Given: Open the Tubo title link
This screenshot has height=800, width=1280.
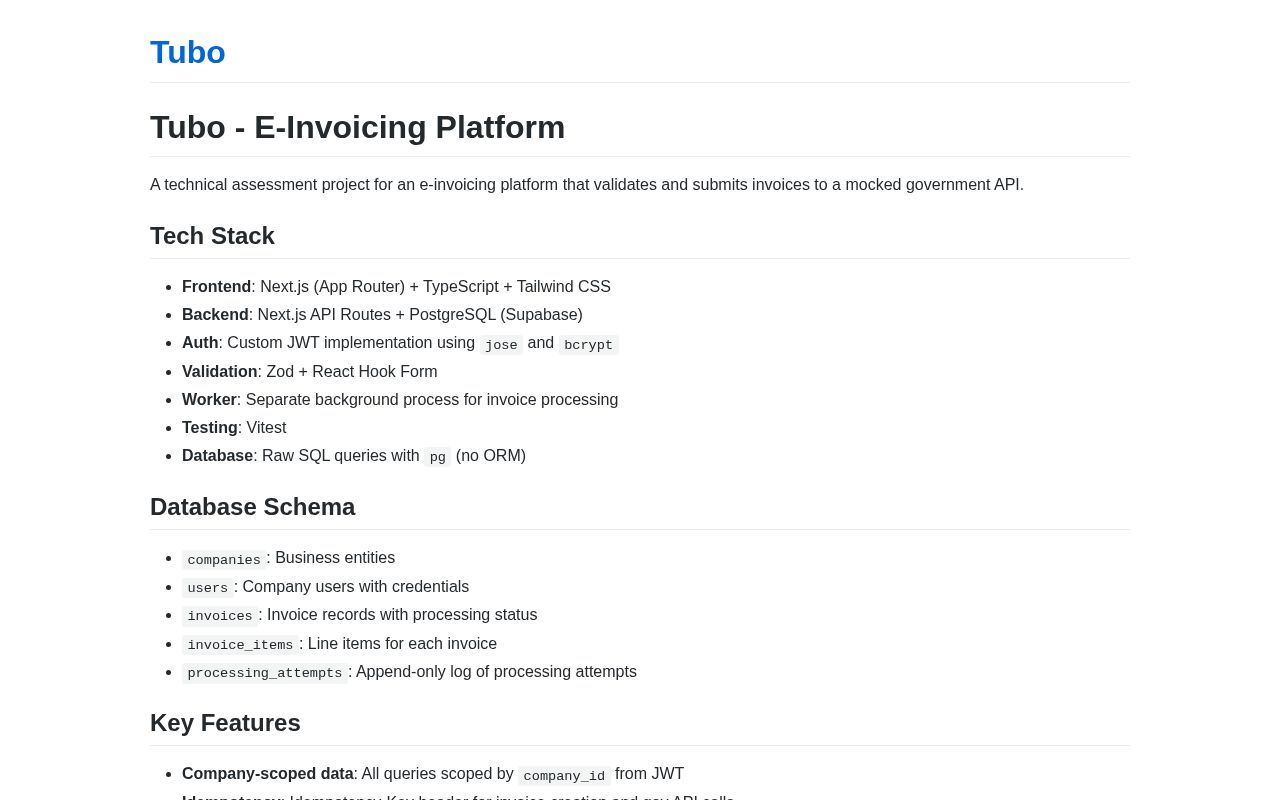Looking at the screenshot, I should click(188, 52).
